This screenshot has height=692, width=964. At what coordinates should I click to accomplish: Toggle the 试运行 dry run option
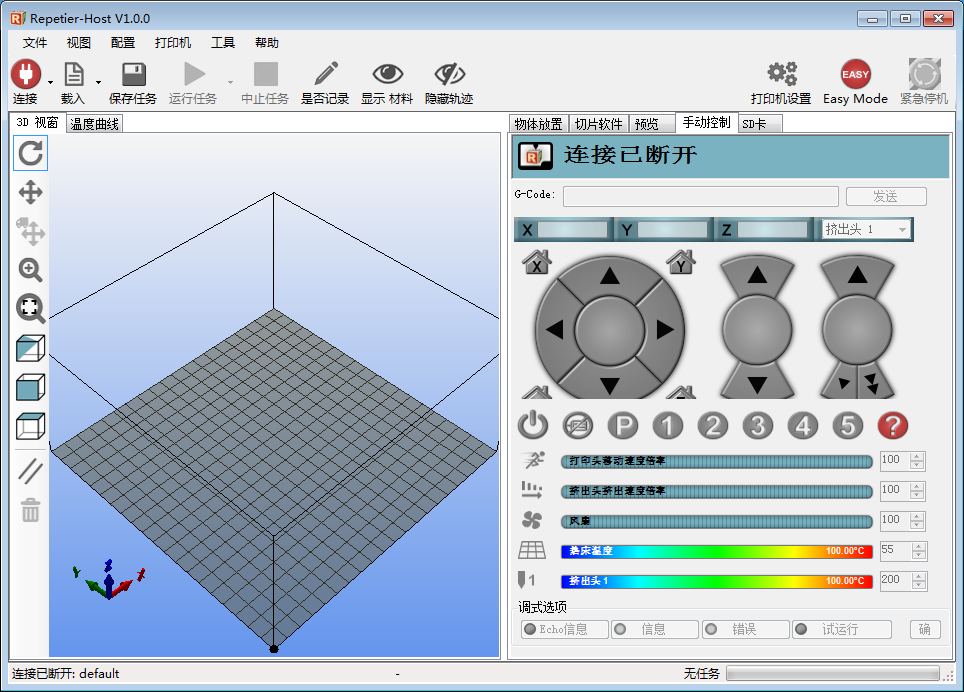842,629
